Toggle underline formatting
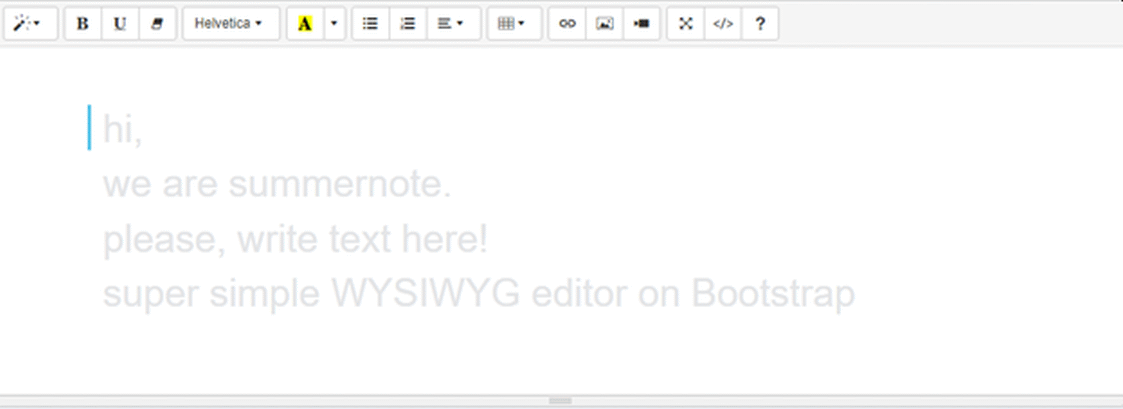The height and width of the screenshot is (409, 1123). 120,24
